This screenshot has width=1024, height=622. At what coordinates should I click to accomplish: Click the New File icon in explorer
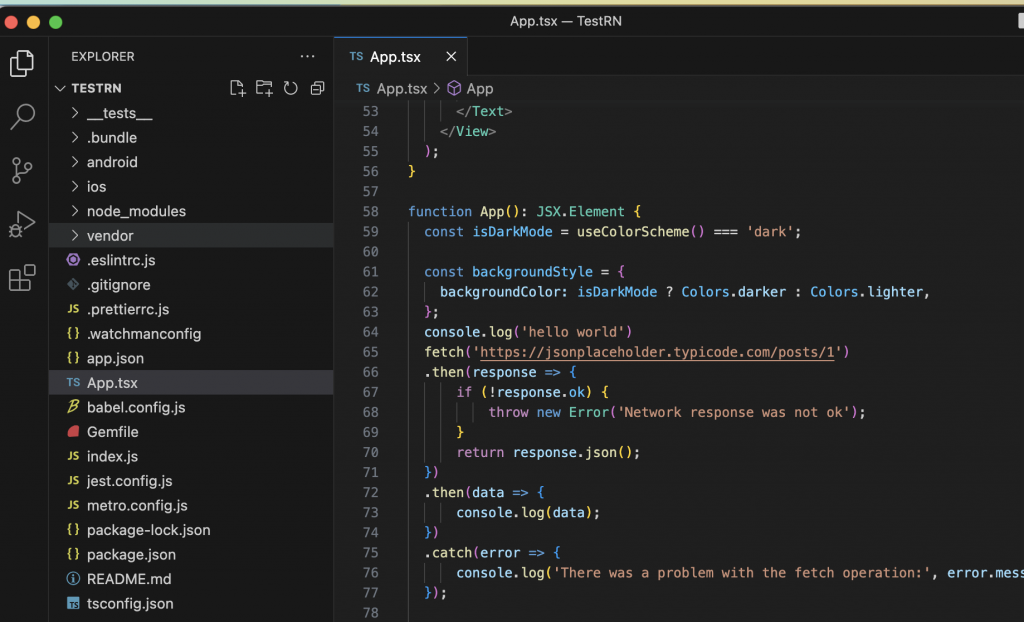tap(238, 88)
